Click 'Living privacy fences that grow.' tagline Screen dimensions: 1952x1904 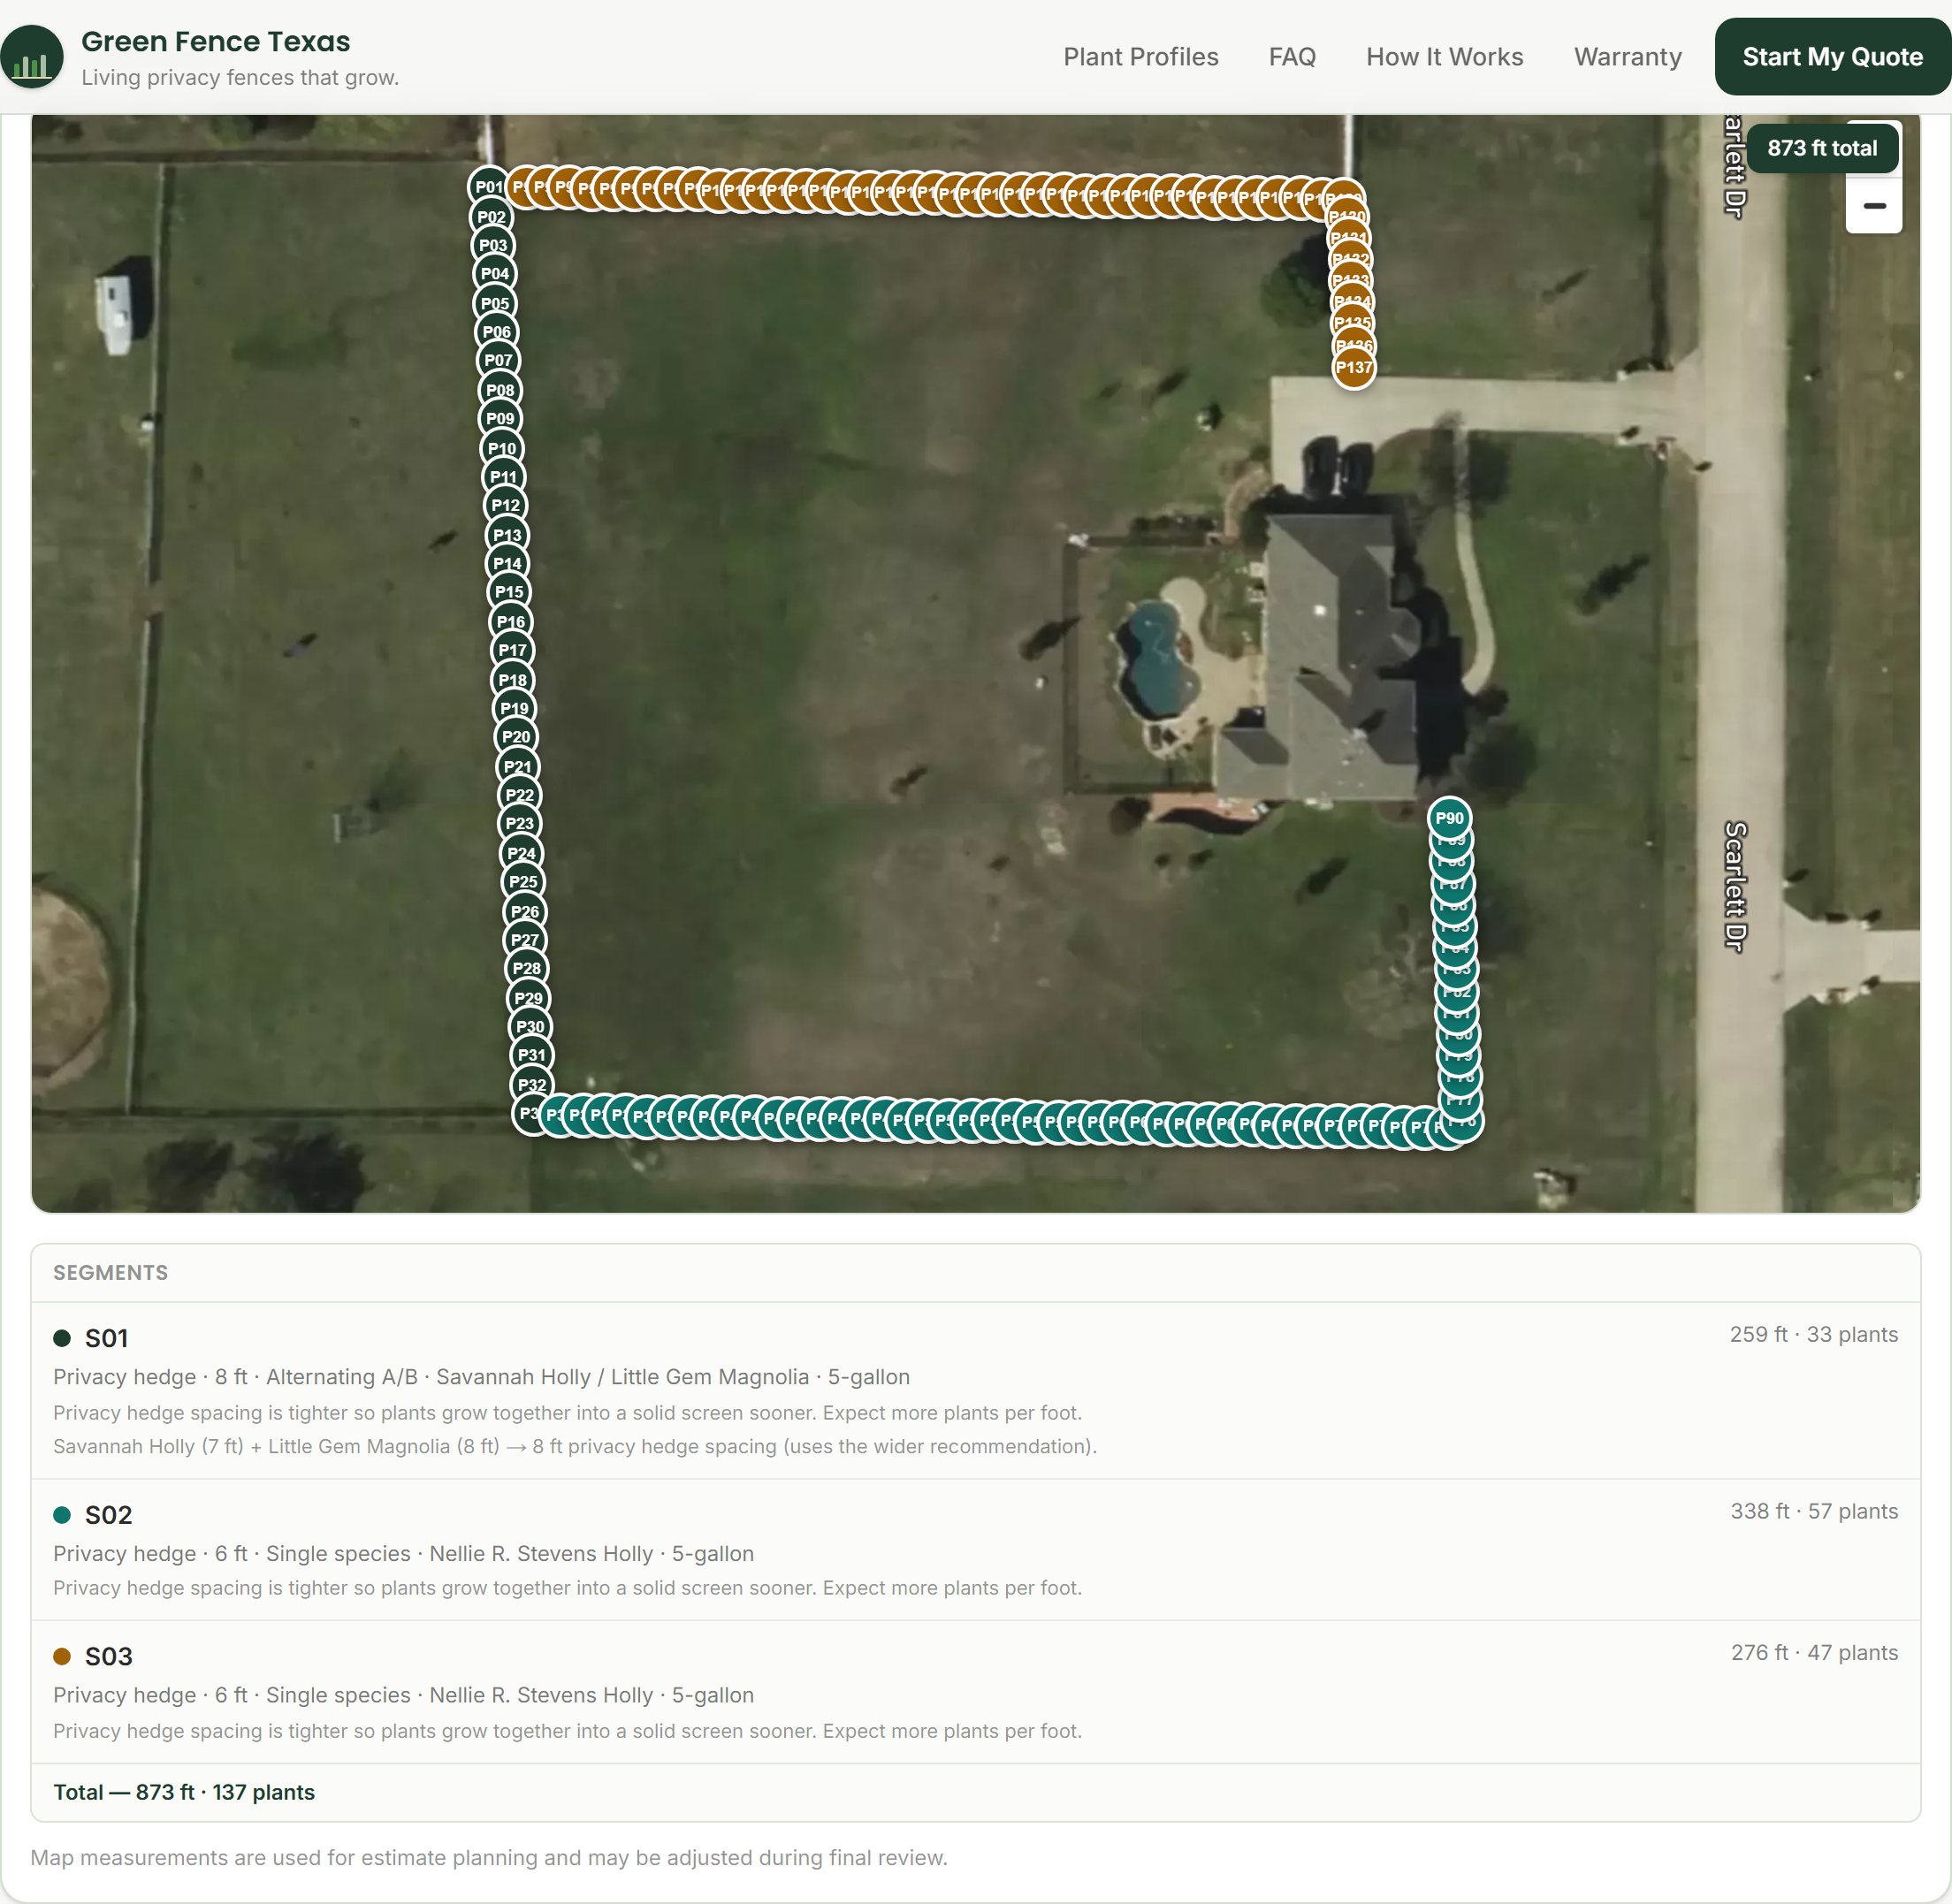[240, 78]
